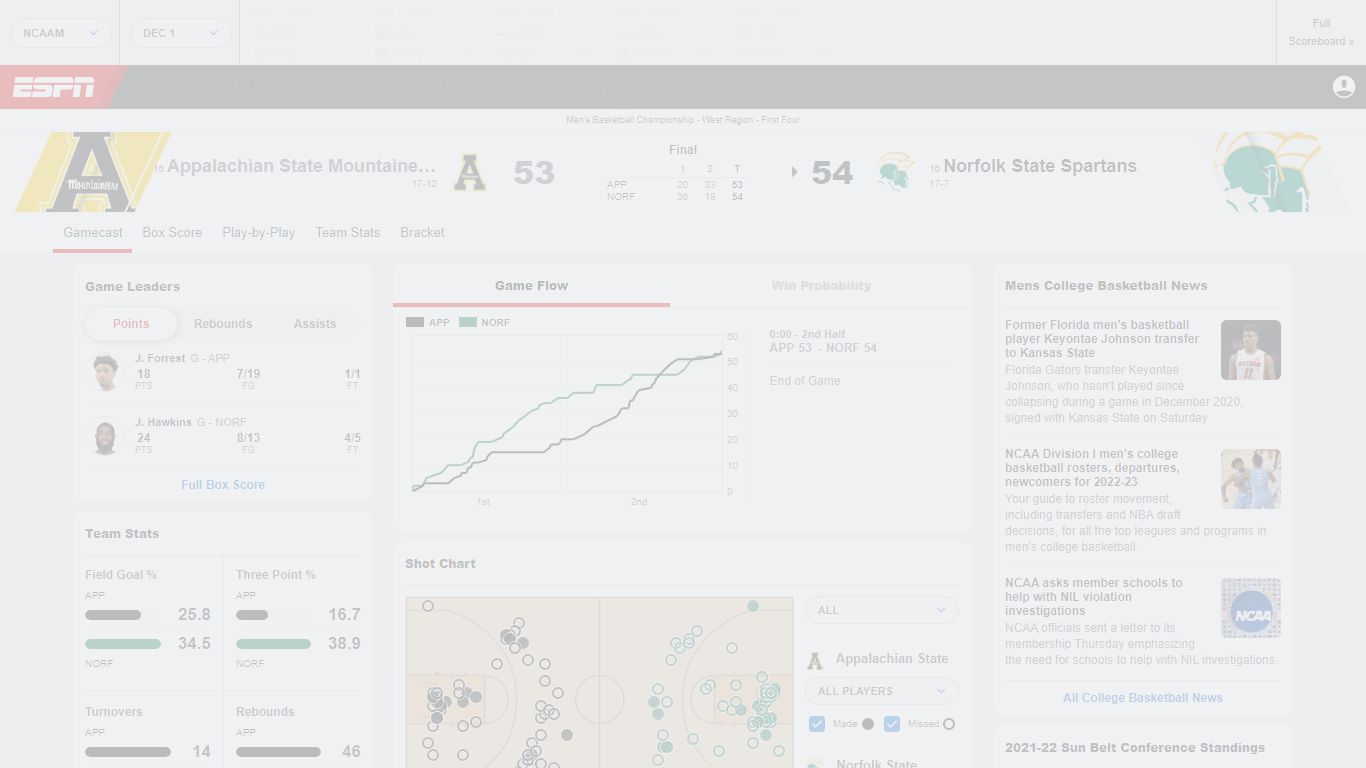Open the rosters article photo
Viewport: 1366px width, 768px height.
coord(1251,479)
